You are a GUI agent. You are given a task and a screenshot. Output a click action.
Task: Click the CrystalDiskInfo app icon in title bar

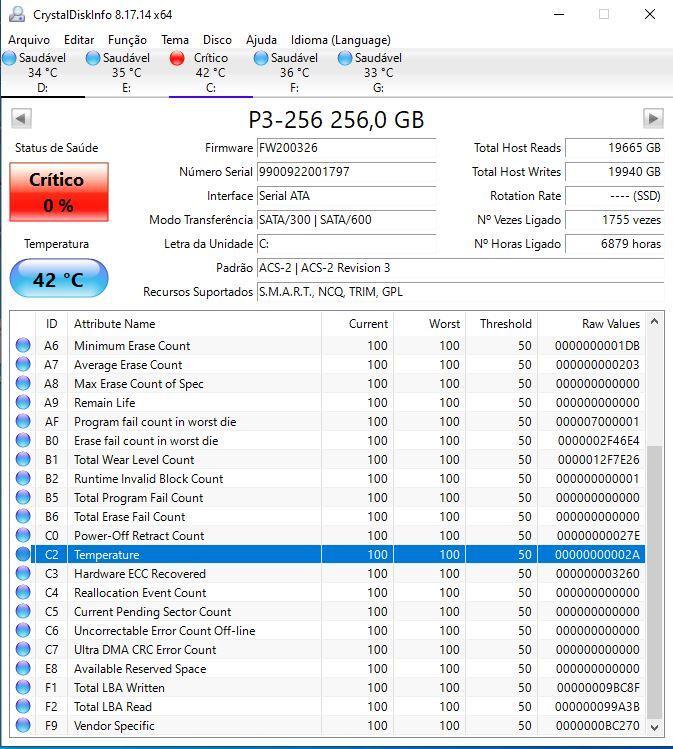point(17,14)
